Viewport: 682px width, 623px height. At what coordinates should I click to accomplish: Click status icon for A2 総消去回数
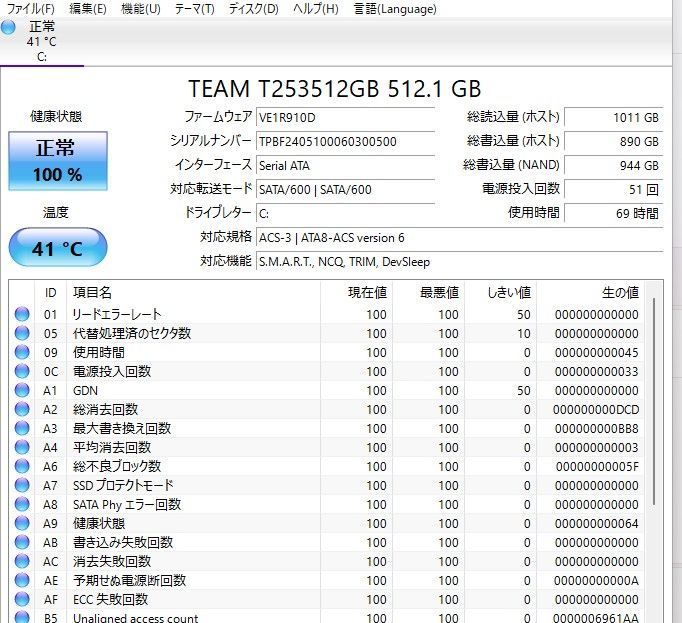pyautogui.click(x=22, y=409)
